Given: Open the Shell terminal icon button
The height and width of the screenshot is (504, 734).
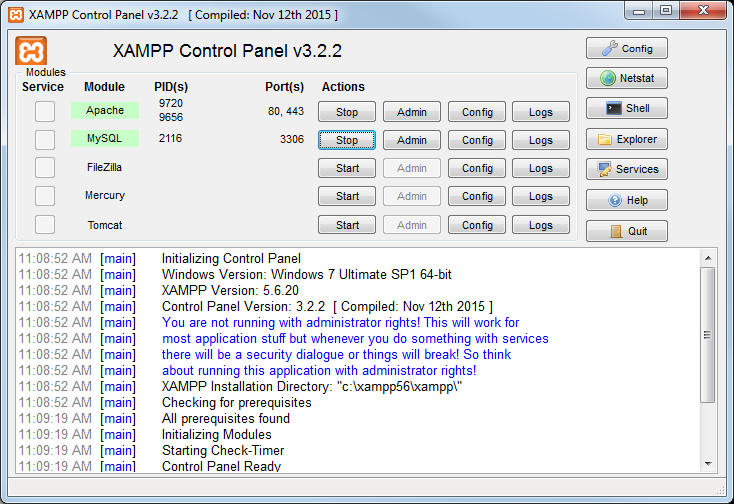Looking at the screenshot, I should [626, 108].
